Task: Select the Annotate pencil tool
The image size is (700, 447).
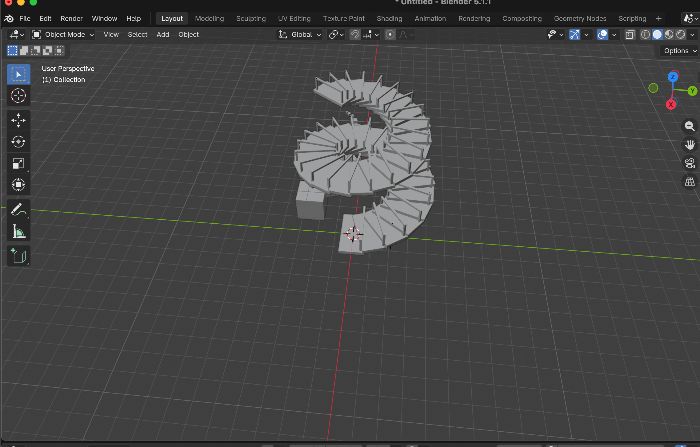Action: click(18, 209)
